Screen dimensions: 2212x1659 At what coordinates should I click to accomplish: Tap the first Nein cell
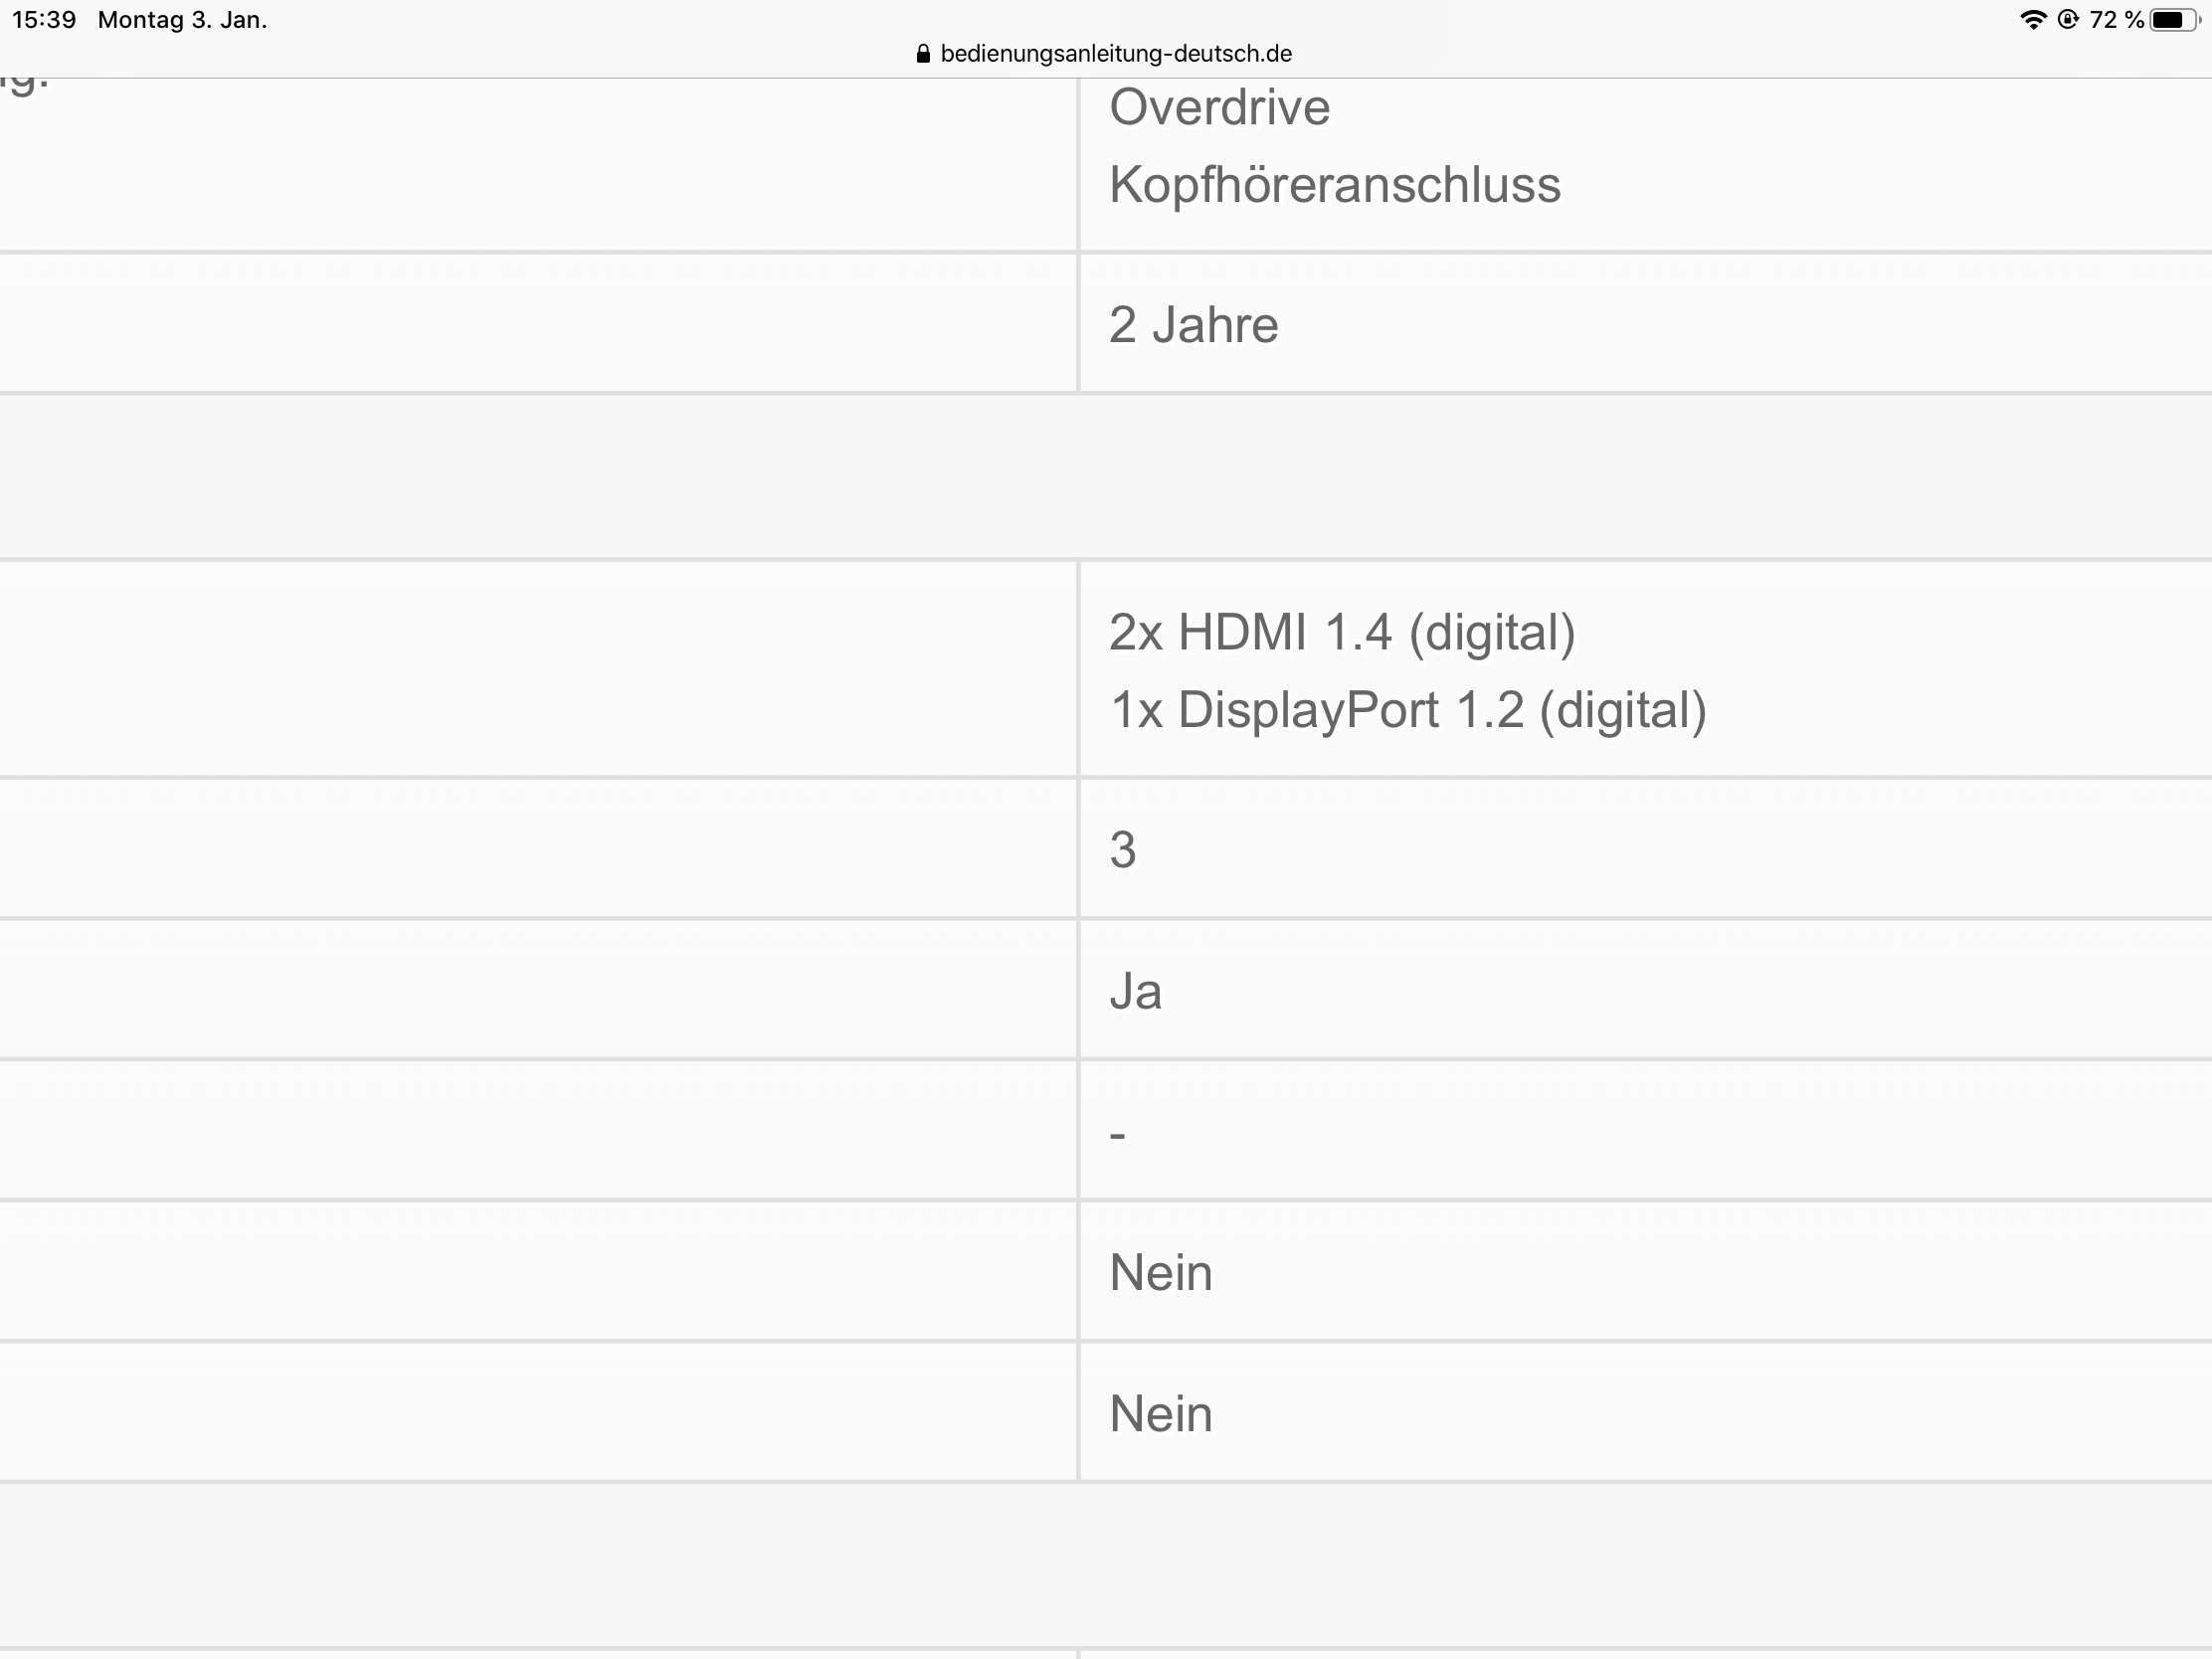[1646, 1272]
